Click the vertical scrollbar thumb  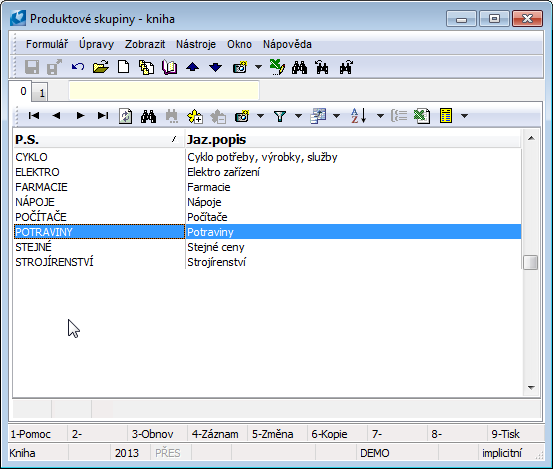coord(531,263)
